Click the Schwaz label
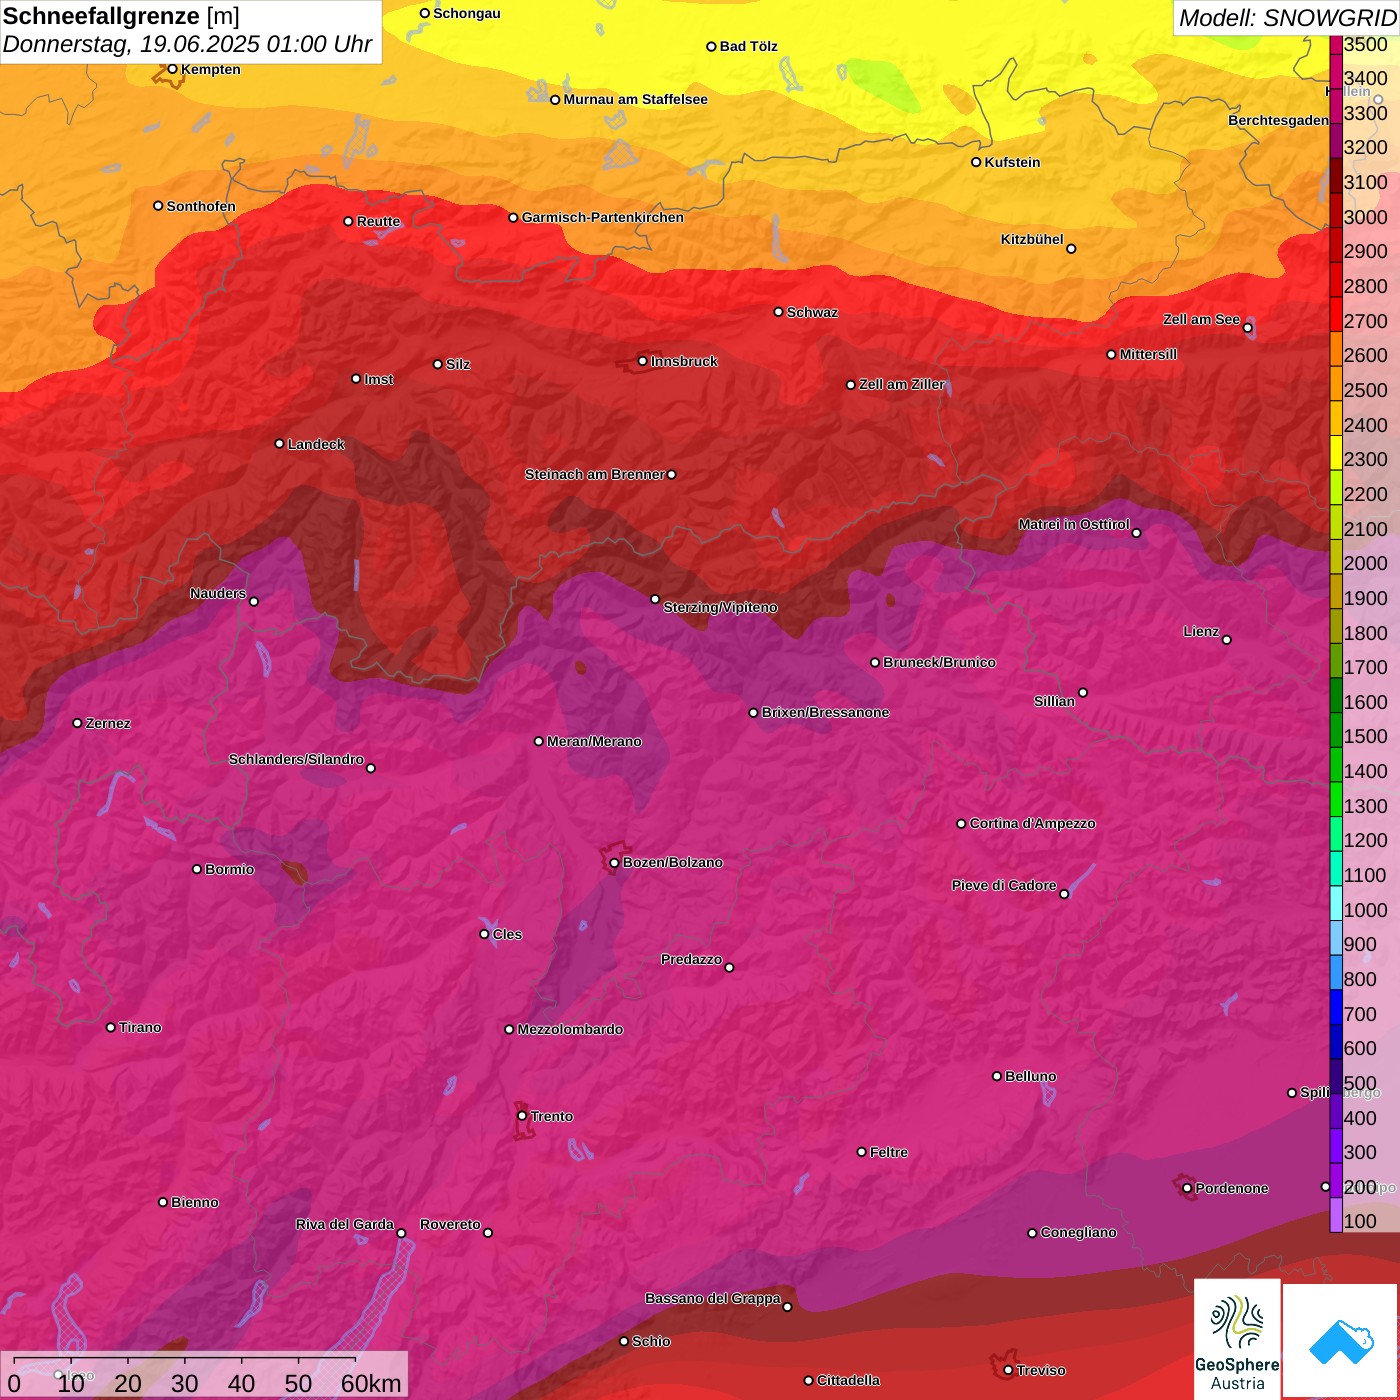Image resolution: width=1400 pixels, height=1400 pixels. (812, 312)
